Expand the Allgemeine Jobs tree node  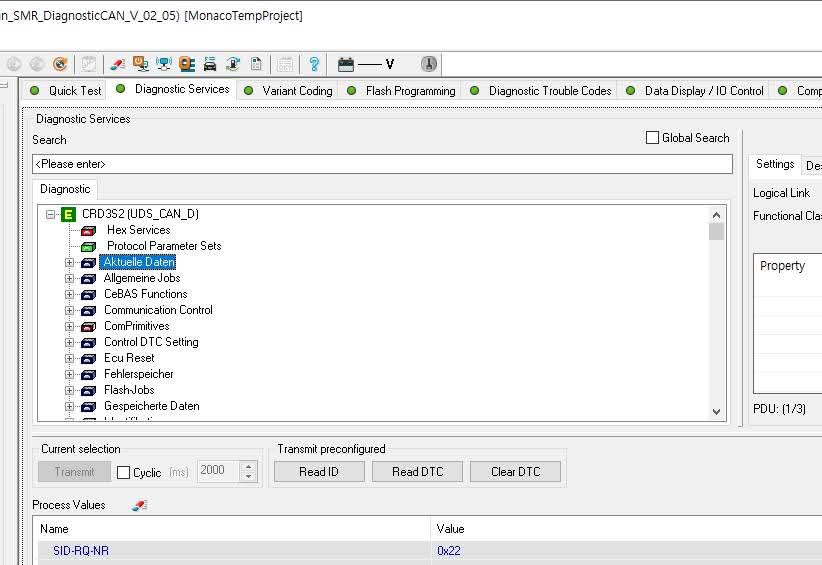[69, 278]
